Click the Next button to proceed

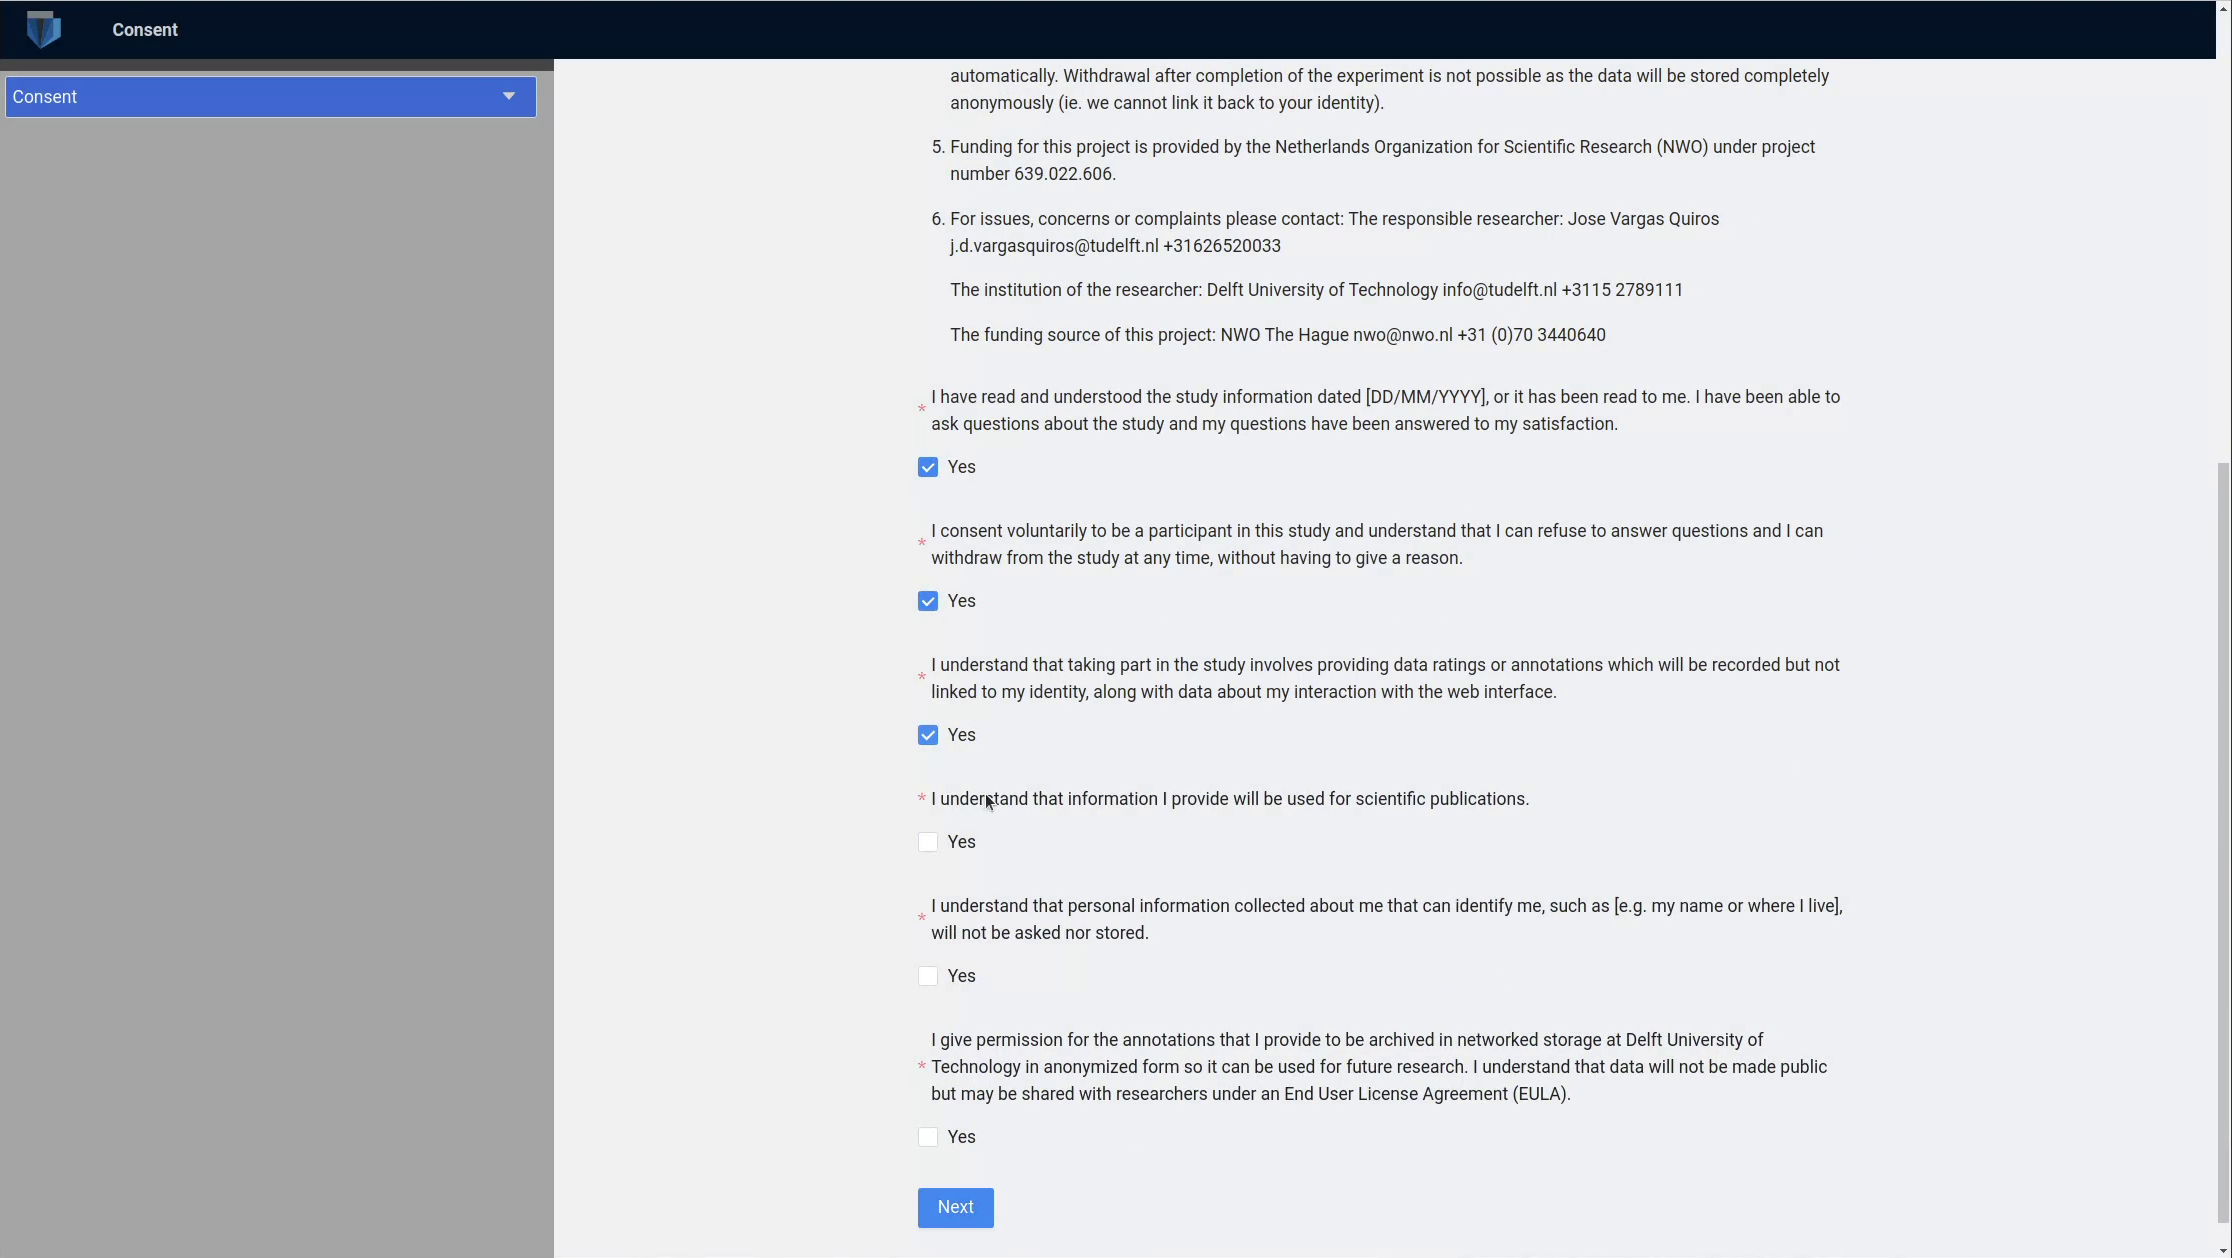click(x=955, y=1207)
